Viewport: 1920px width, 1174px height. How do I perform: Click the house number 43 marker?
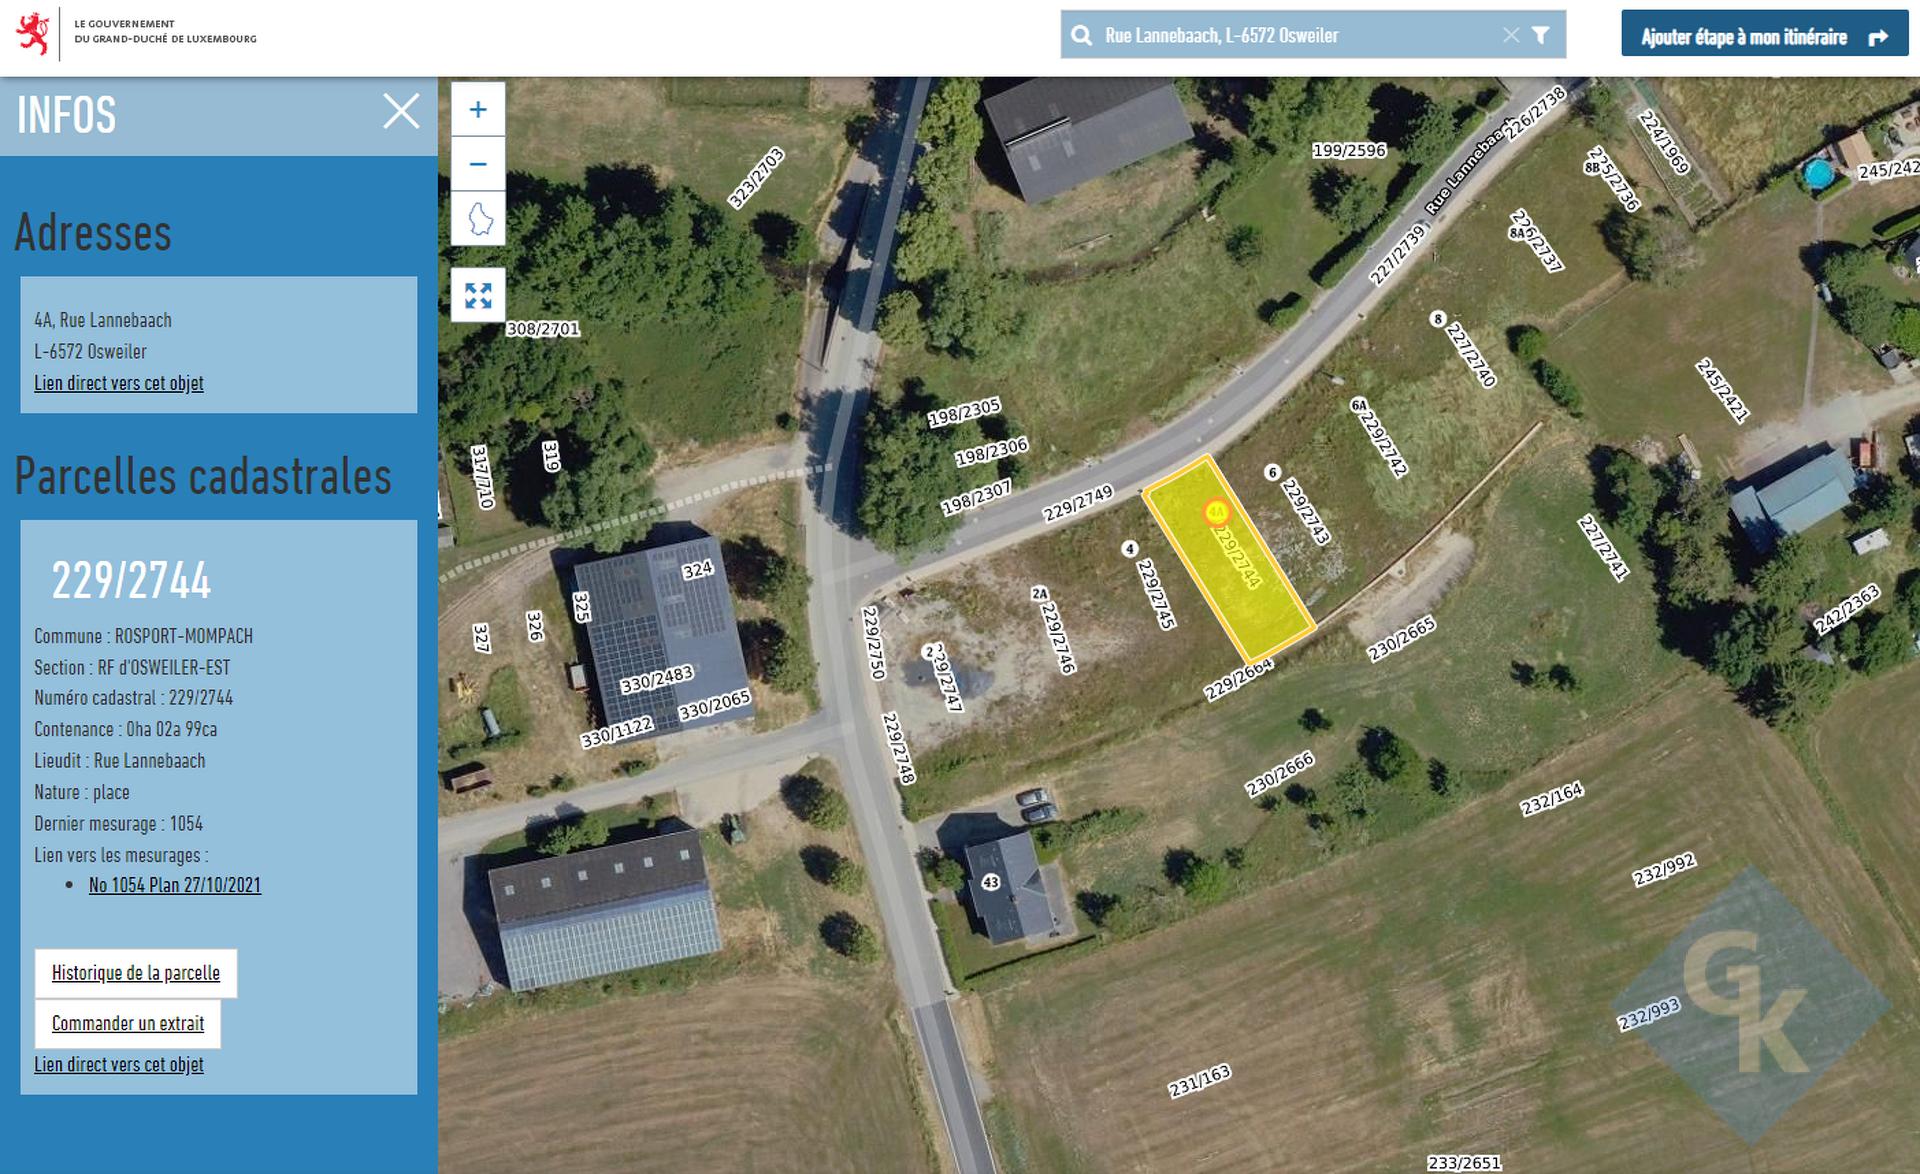(990, 882)
